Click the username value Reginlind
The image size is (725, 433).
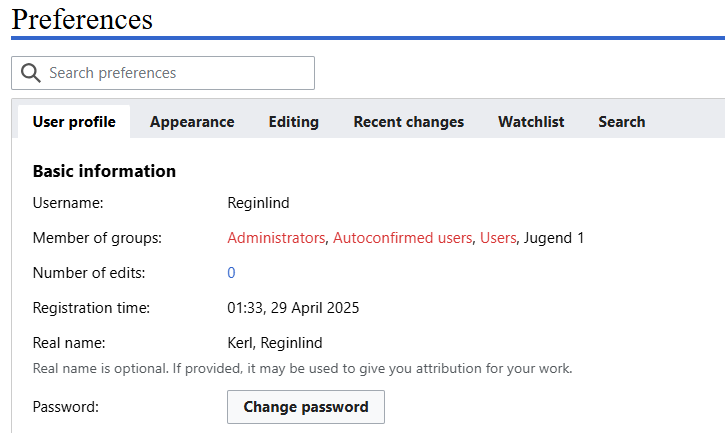click(259, 203)
